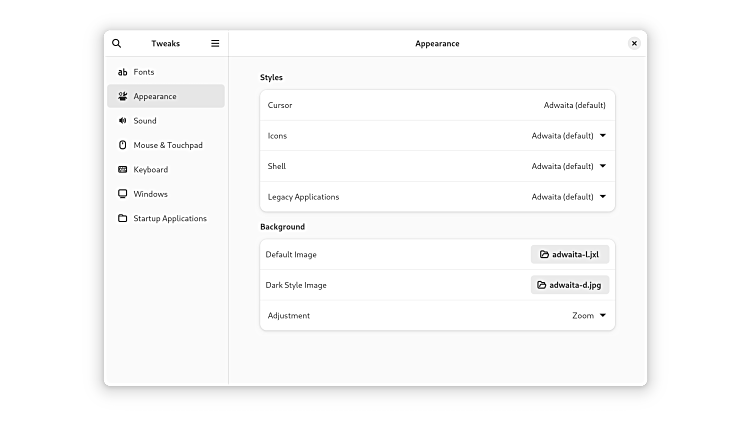Click the search magnifier icon in Tweaks
Screen dimensions: 752x423
tap(117, 44)
